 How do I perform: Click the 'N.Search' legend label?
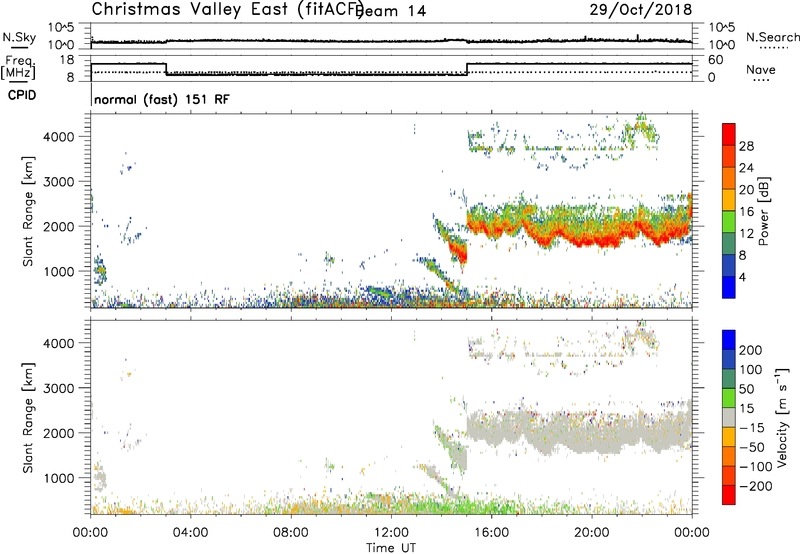(772, 37)
